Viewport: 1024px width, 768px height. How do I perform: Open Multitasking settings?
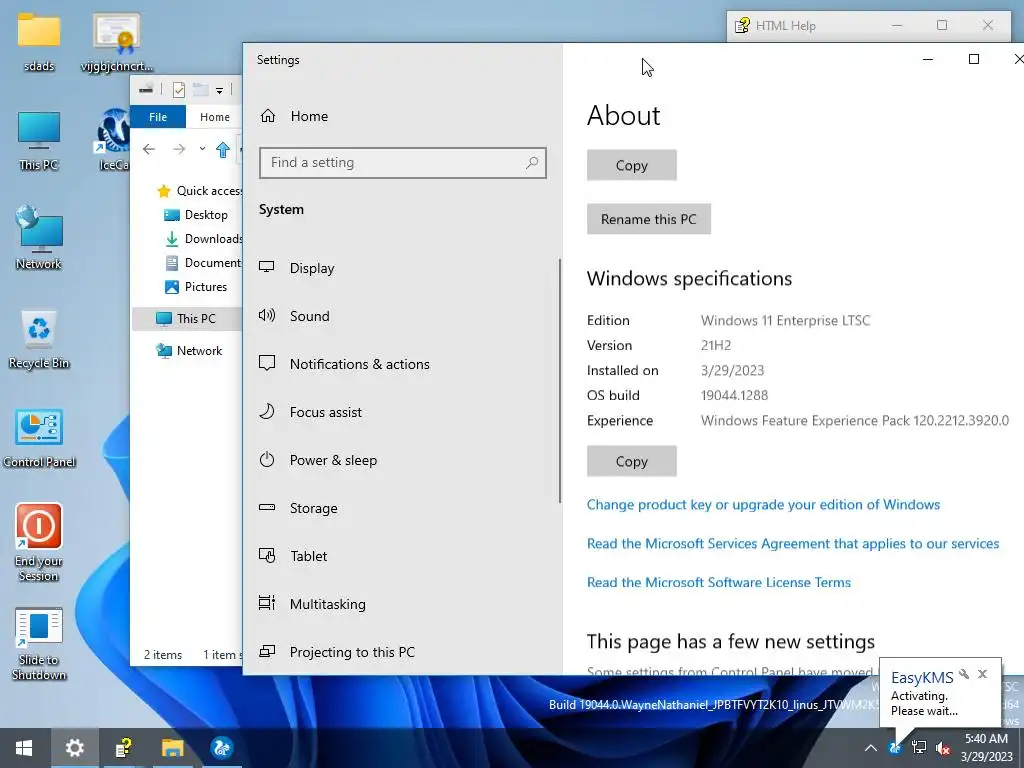pyautogui.click(x=402, y=604)
